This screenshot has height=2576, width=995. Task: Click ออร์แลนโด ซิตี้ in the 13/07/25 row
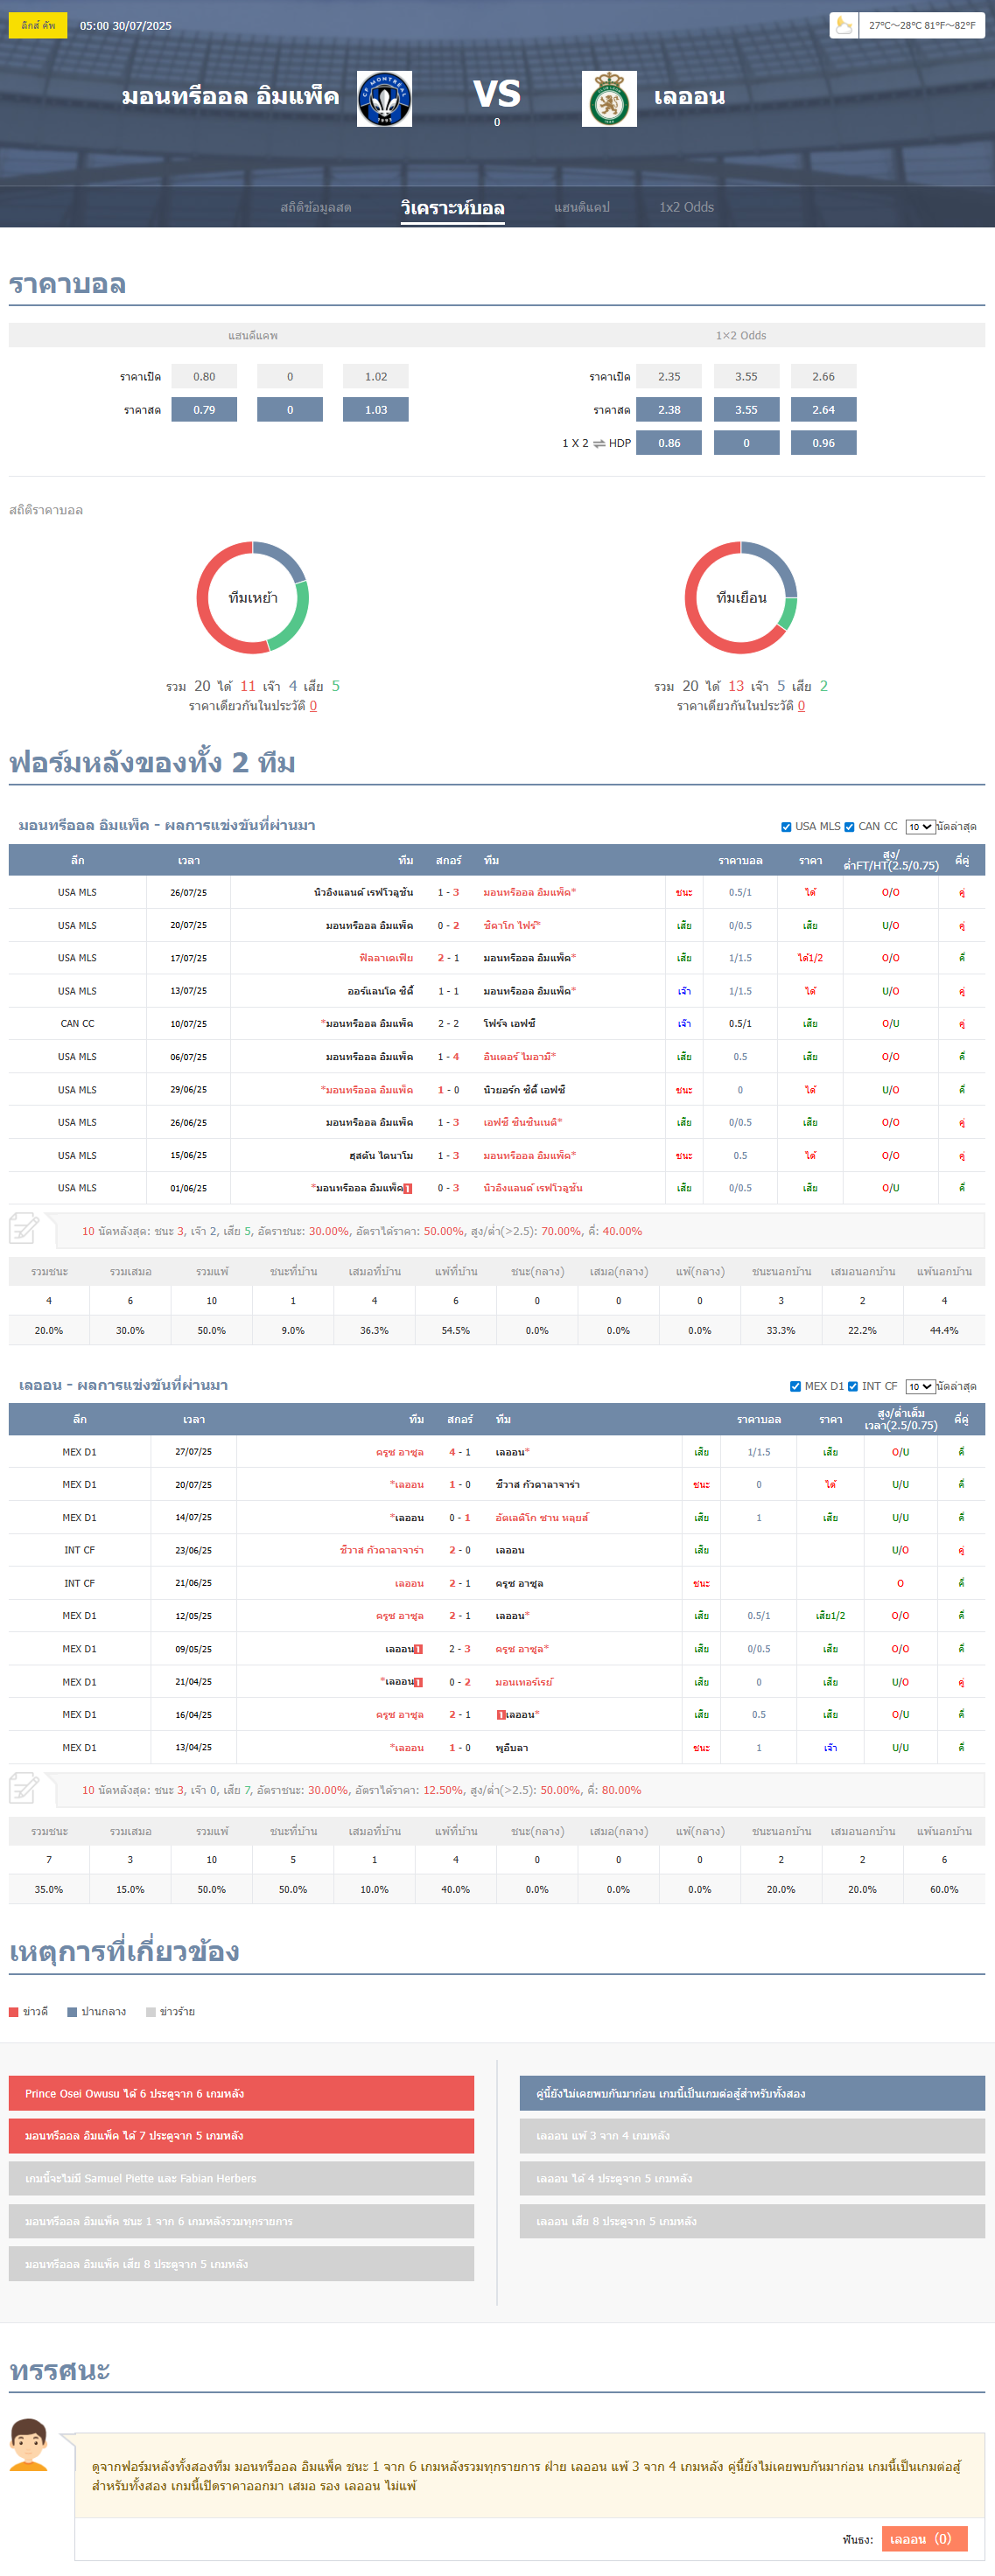coord(380,991)
